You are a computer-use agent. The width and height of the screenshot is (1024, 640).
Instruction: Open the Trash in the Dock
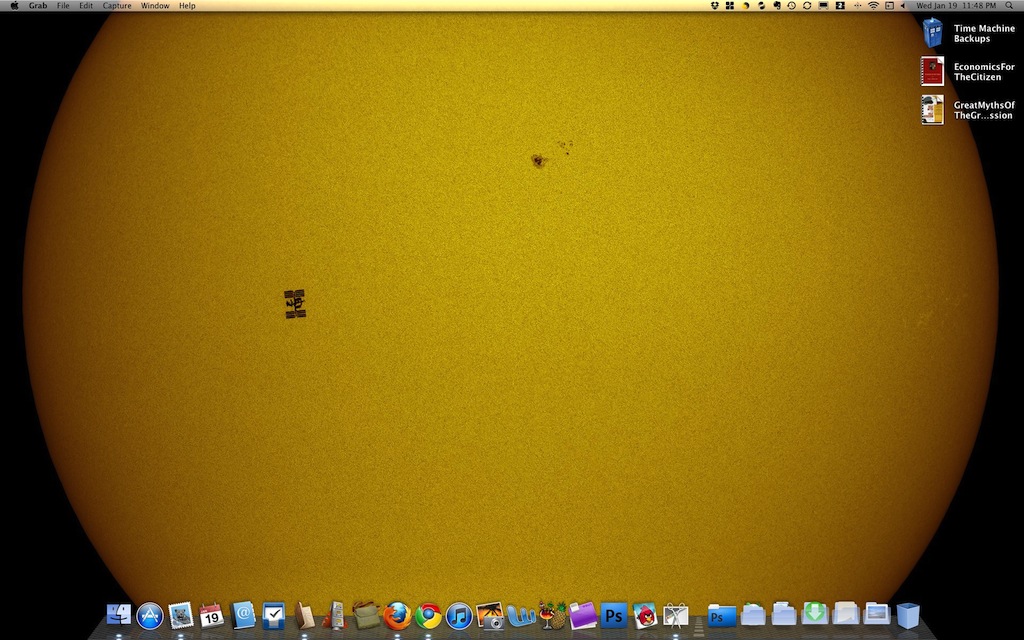click(908, 615)
